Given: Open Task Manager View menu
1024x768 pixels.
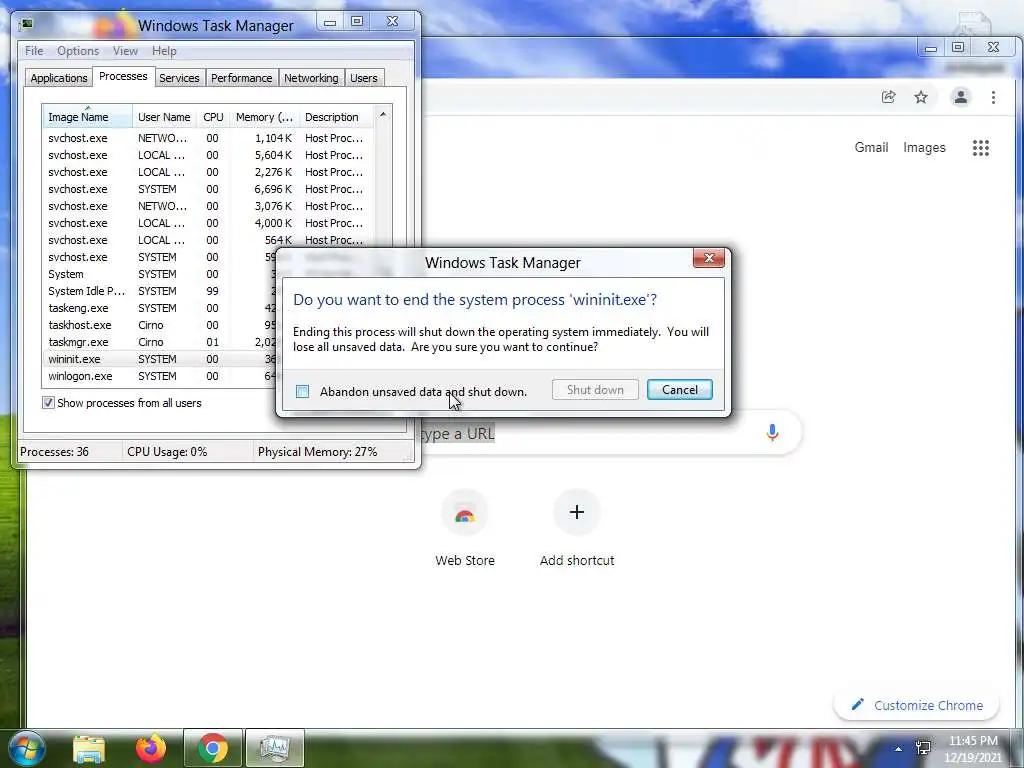Looking at the screenshot, I should 125,51.
